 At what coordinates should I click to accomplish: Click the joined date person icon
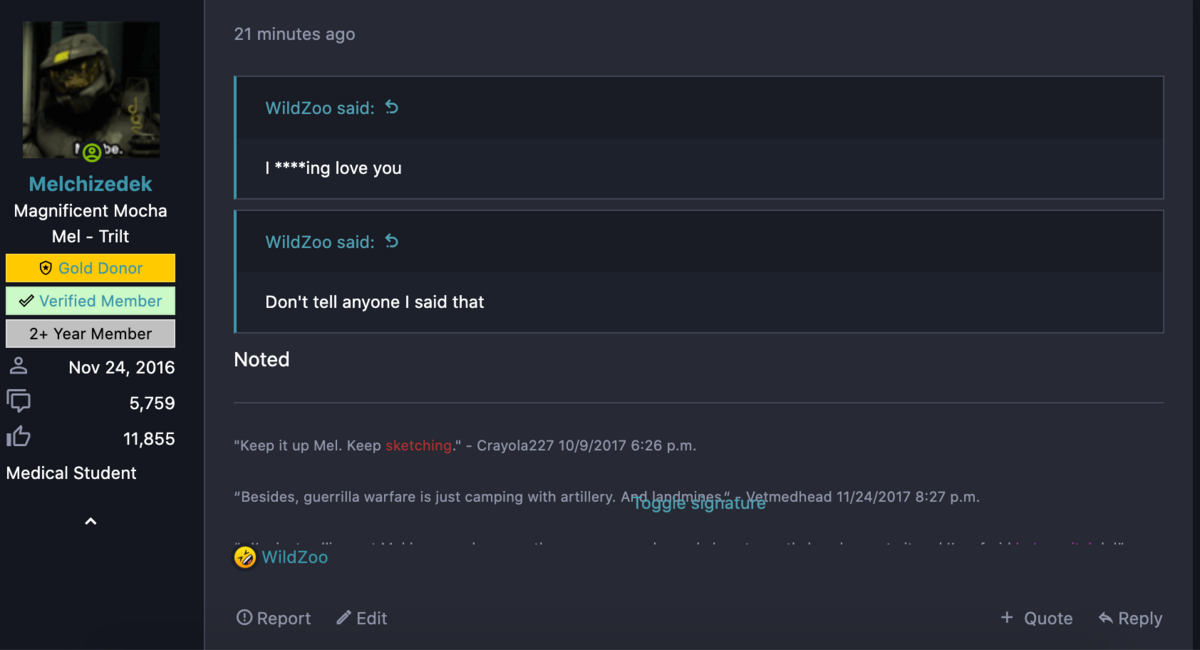coord(18,366)
